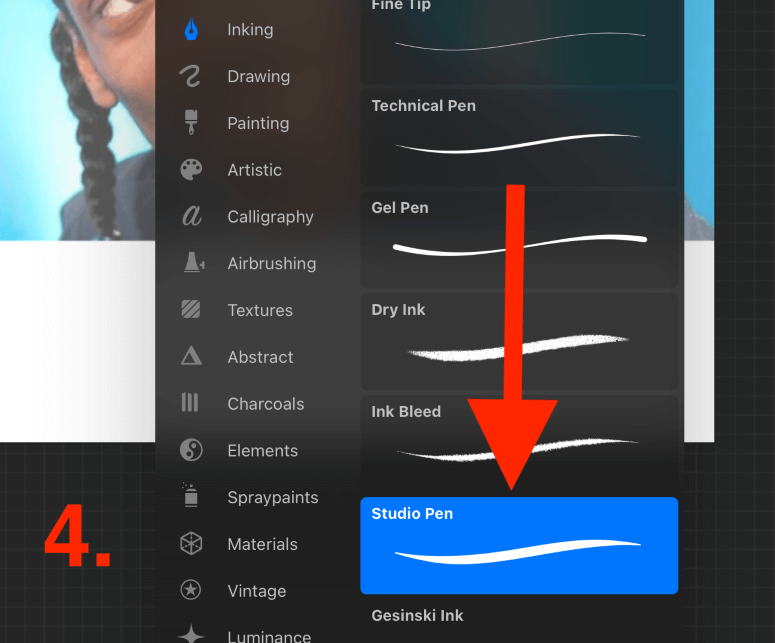The height and width of the screenshot is (643, 775).
Task: Switch to the Abstract brush set
Action: click(260, 357)
